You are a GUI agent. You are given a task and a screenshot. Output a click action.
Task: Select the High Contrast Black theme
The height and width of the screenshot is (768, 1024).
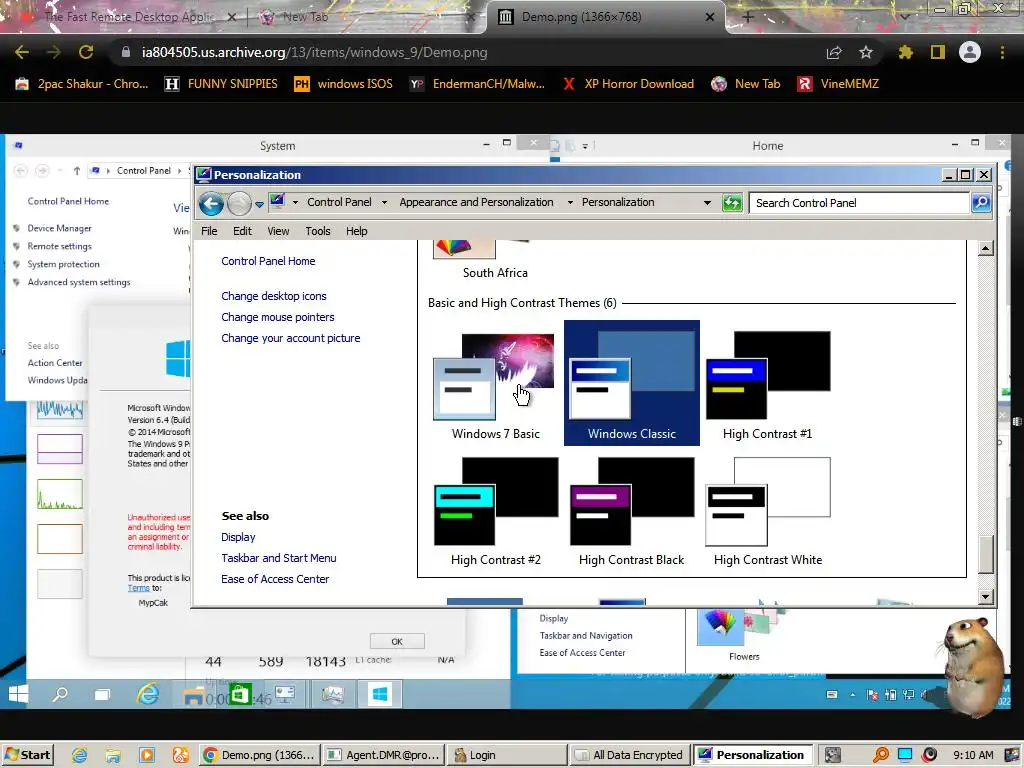click(632, 511)
